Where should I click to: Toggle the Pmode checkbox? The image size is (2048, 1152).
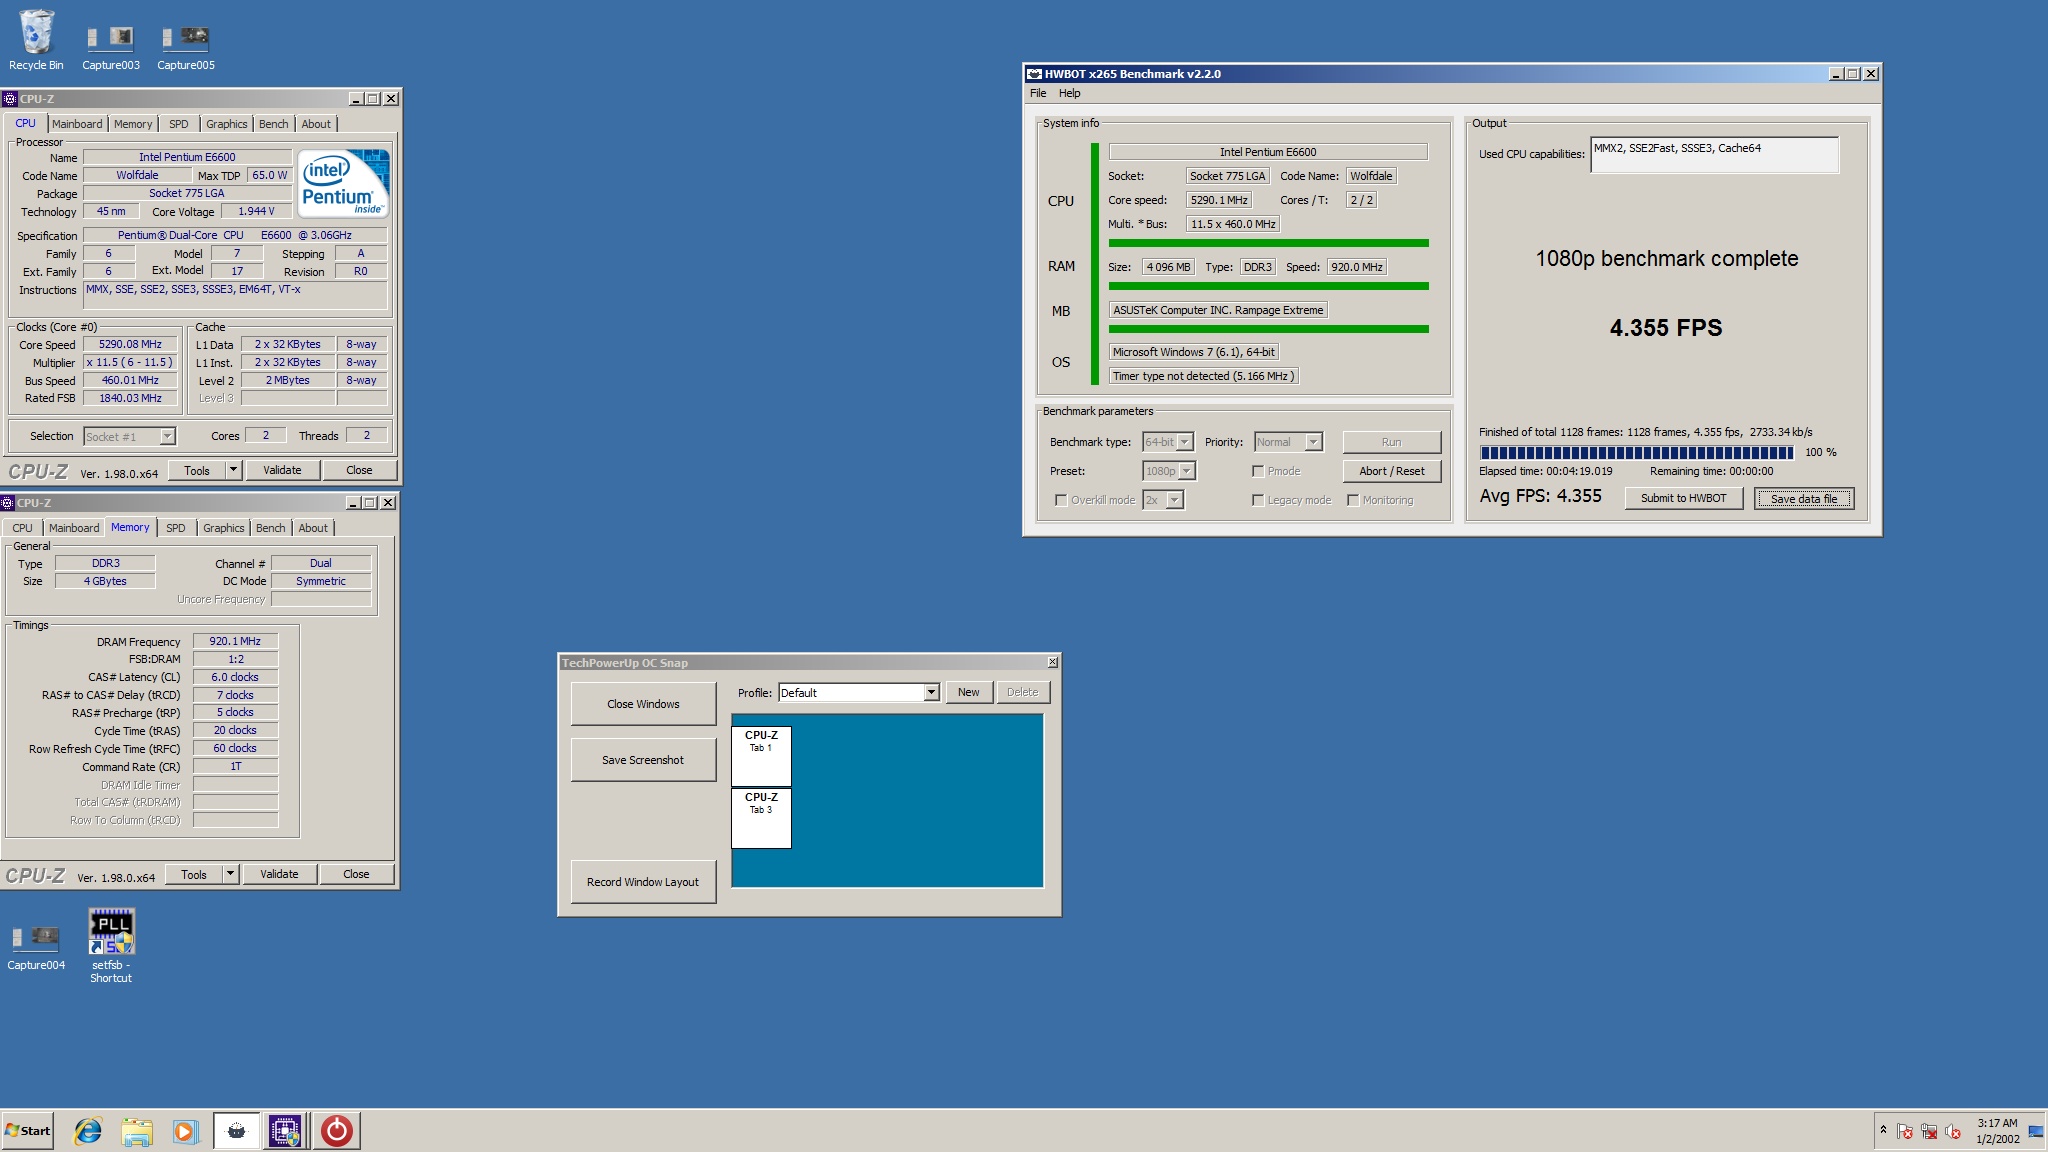[1258, 471]
